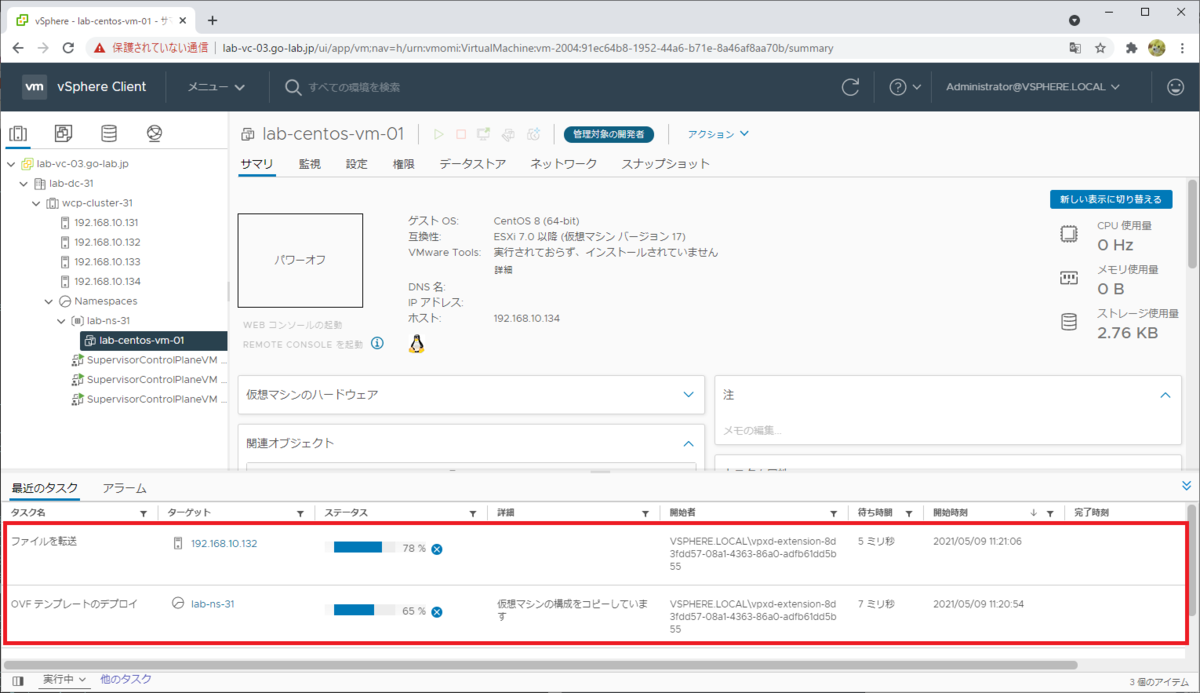
Task: Toggle column chooser icon at bottom left
Action: pos(18,680)
